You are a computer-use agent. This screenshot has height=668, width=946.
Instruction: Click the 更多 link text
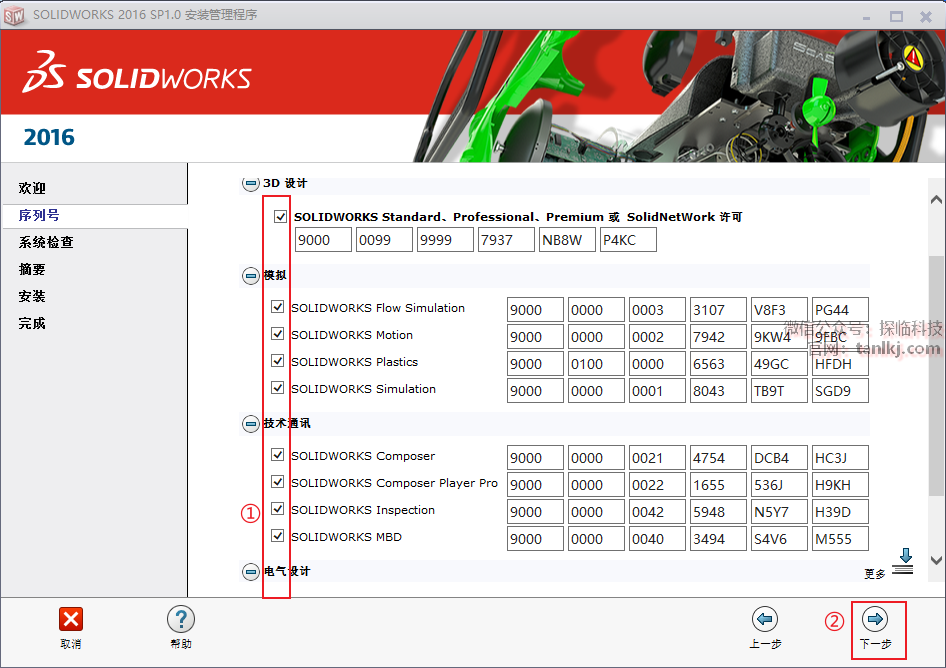pos(875,574)
